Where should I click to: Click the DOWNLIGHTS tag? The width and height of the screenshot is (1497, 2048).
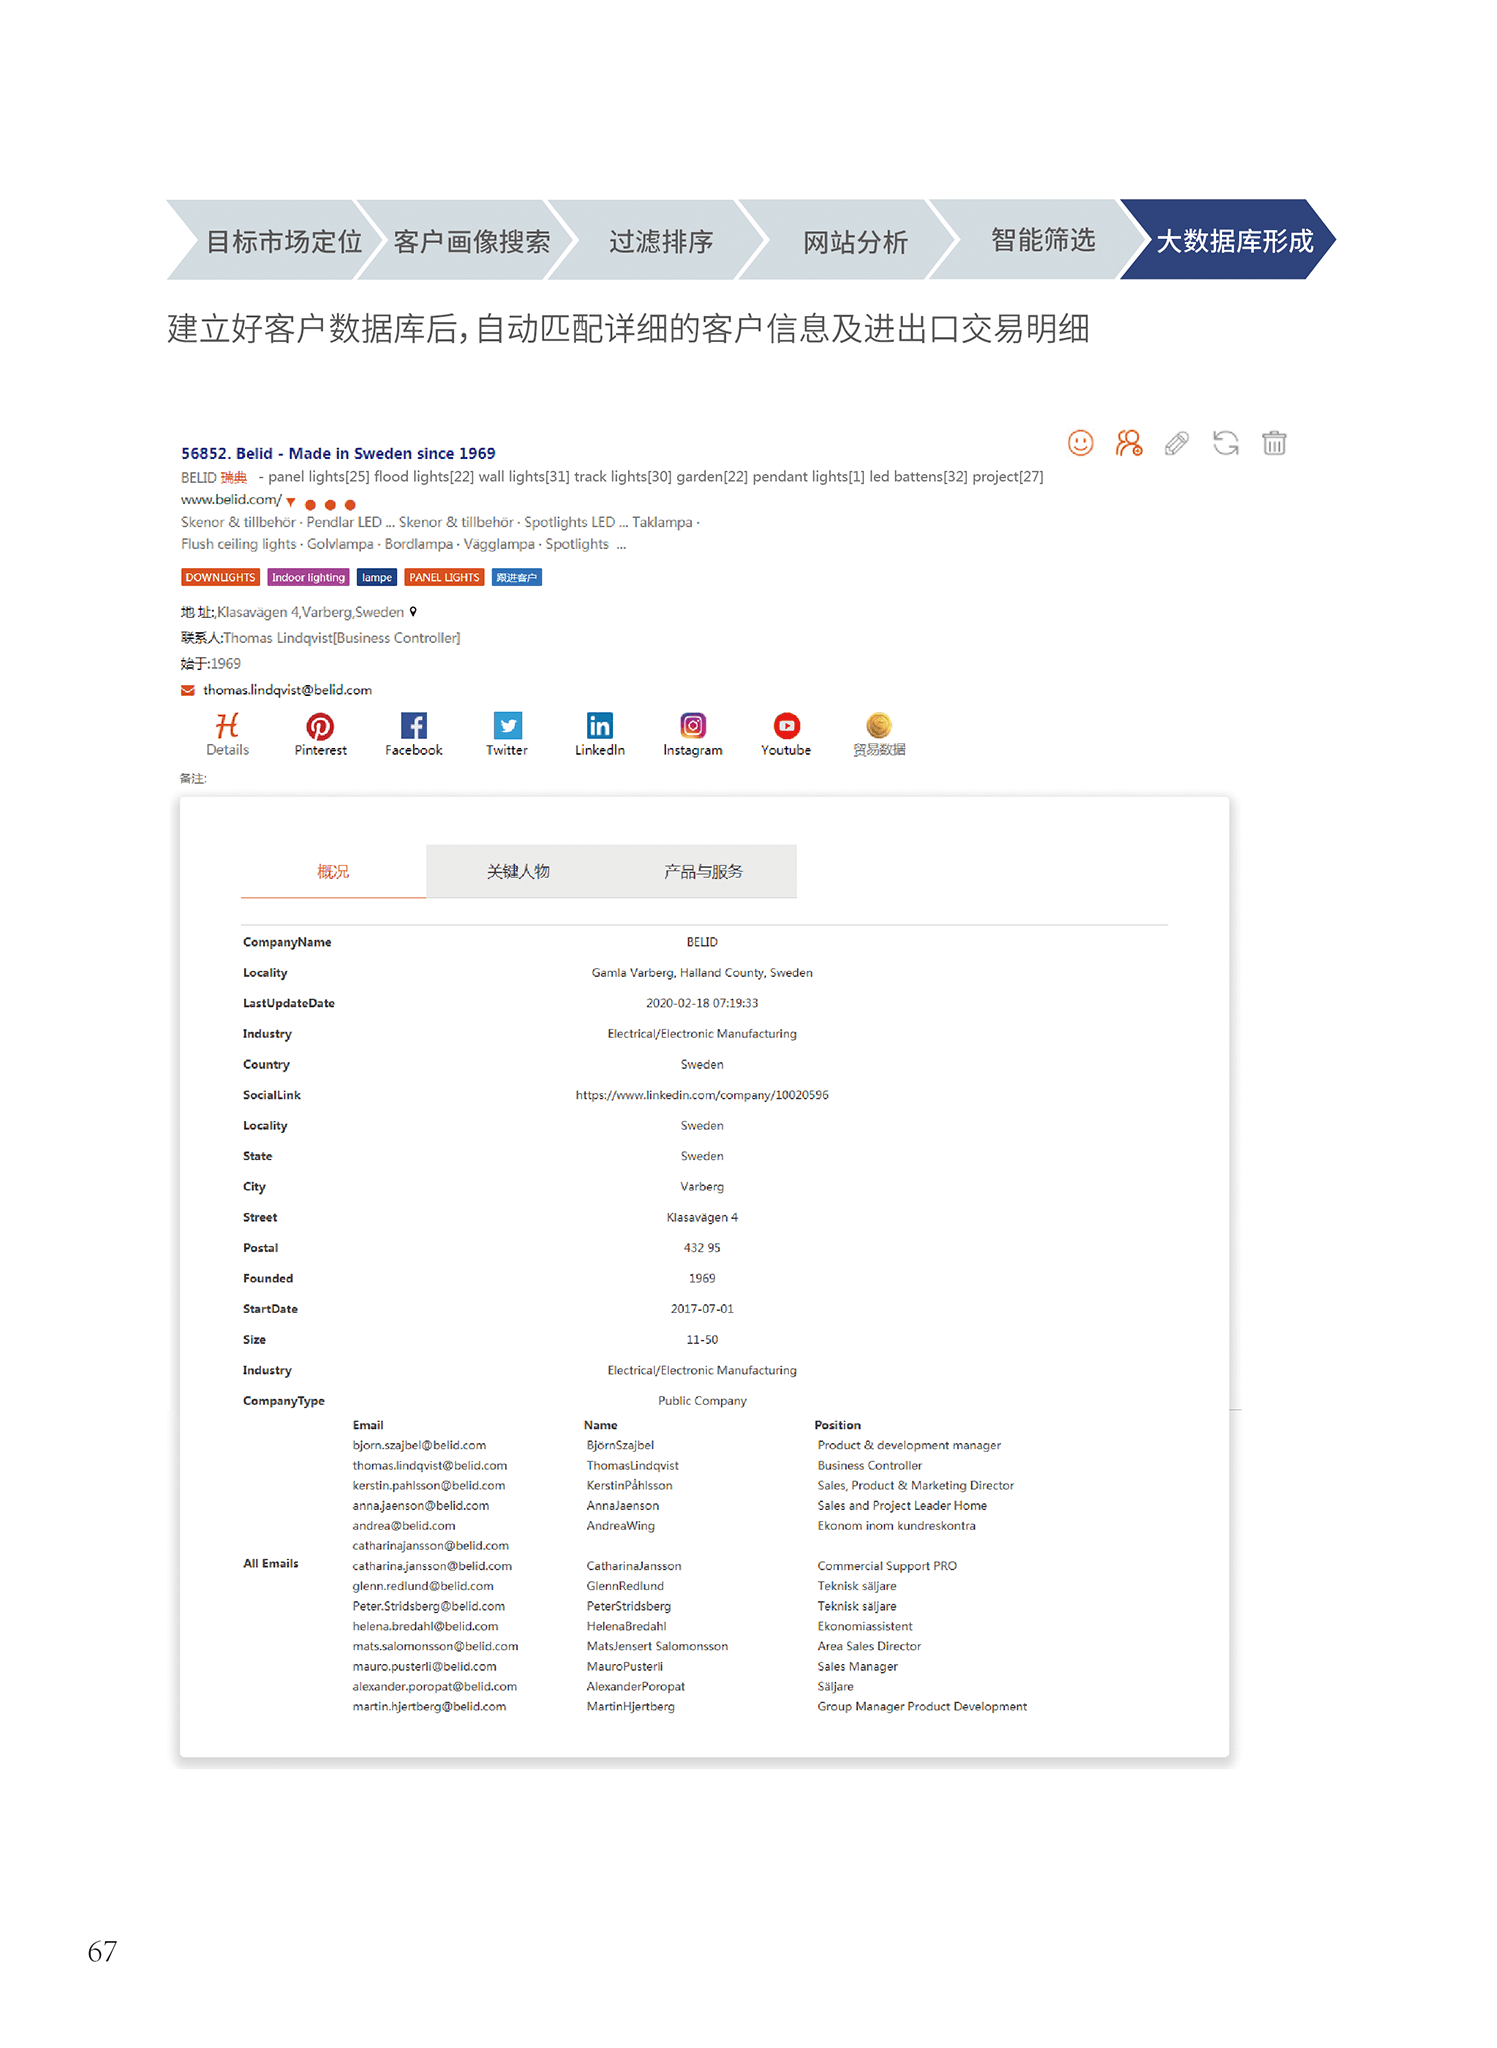(x=220, y=577)
